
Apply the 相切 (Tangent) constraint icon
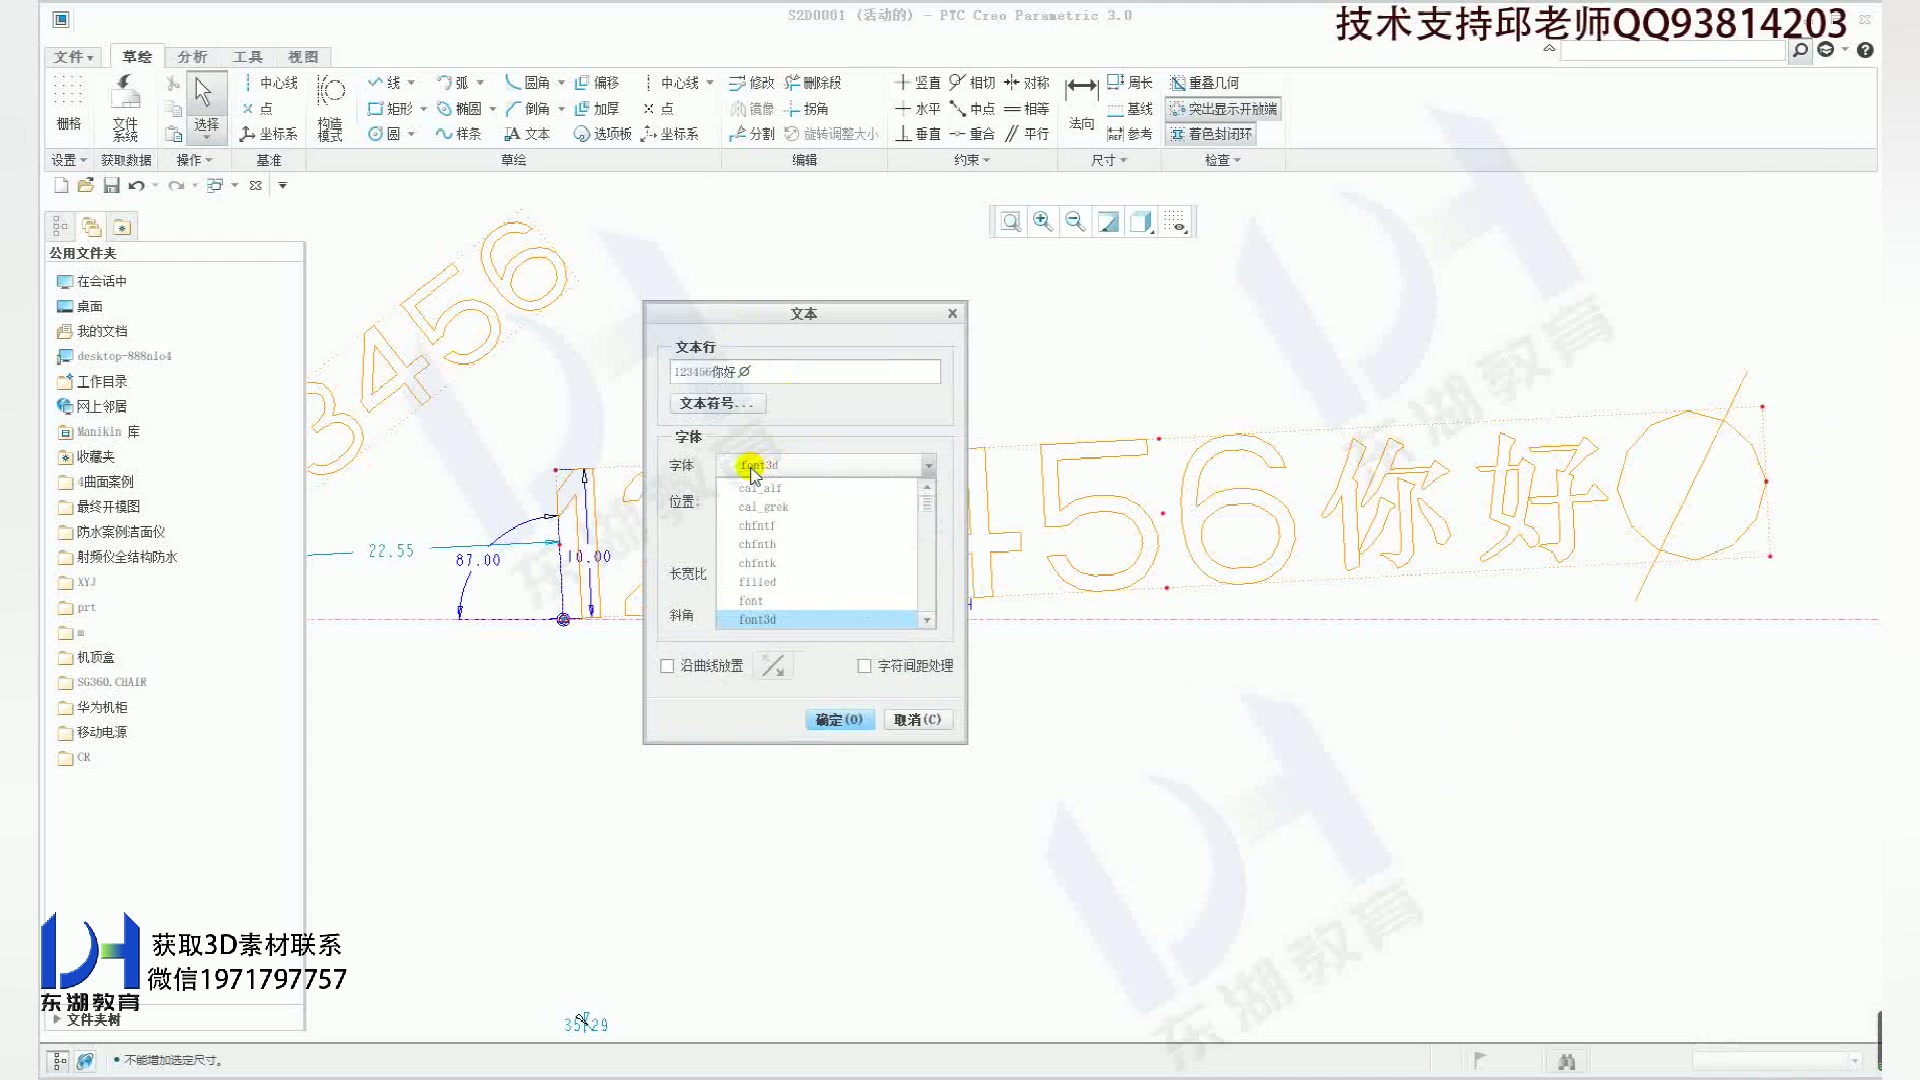pos(975,83)
